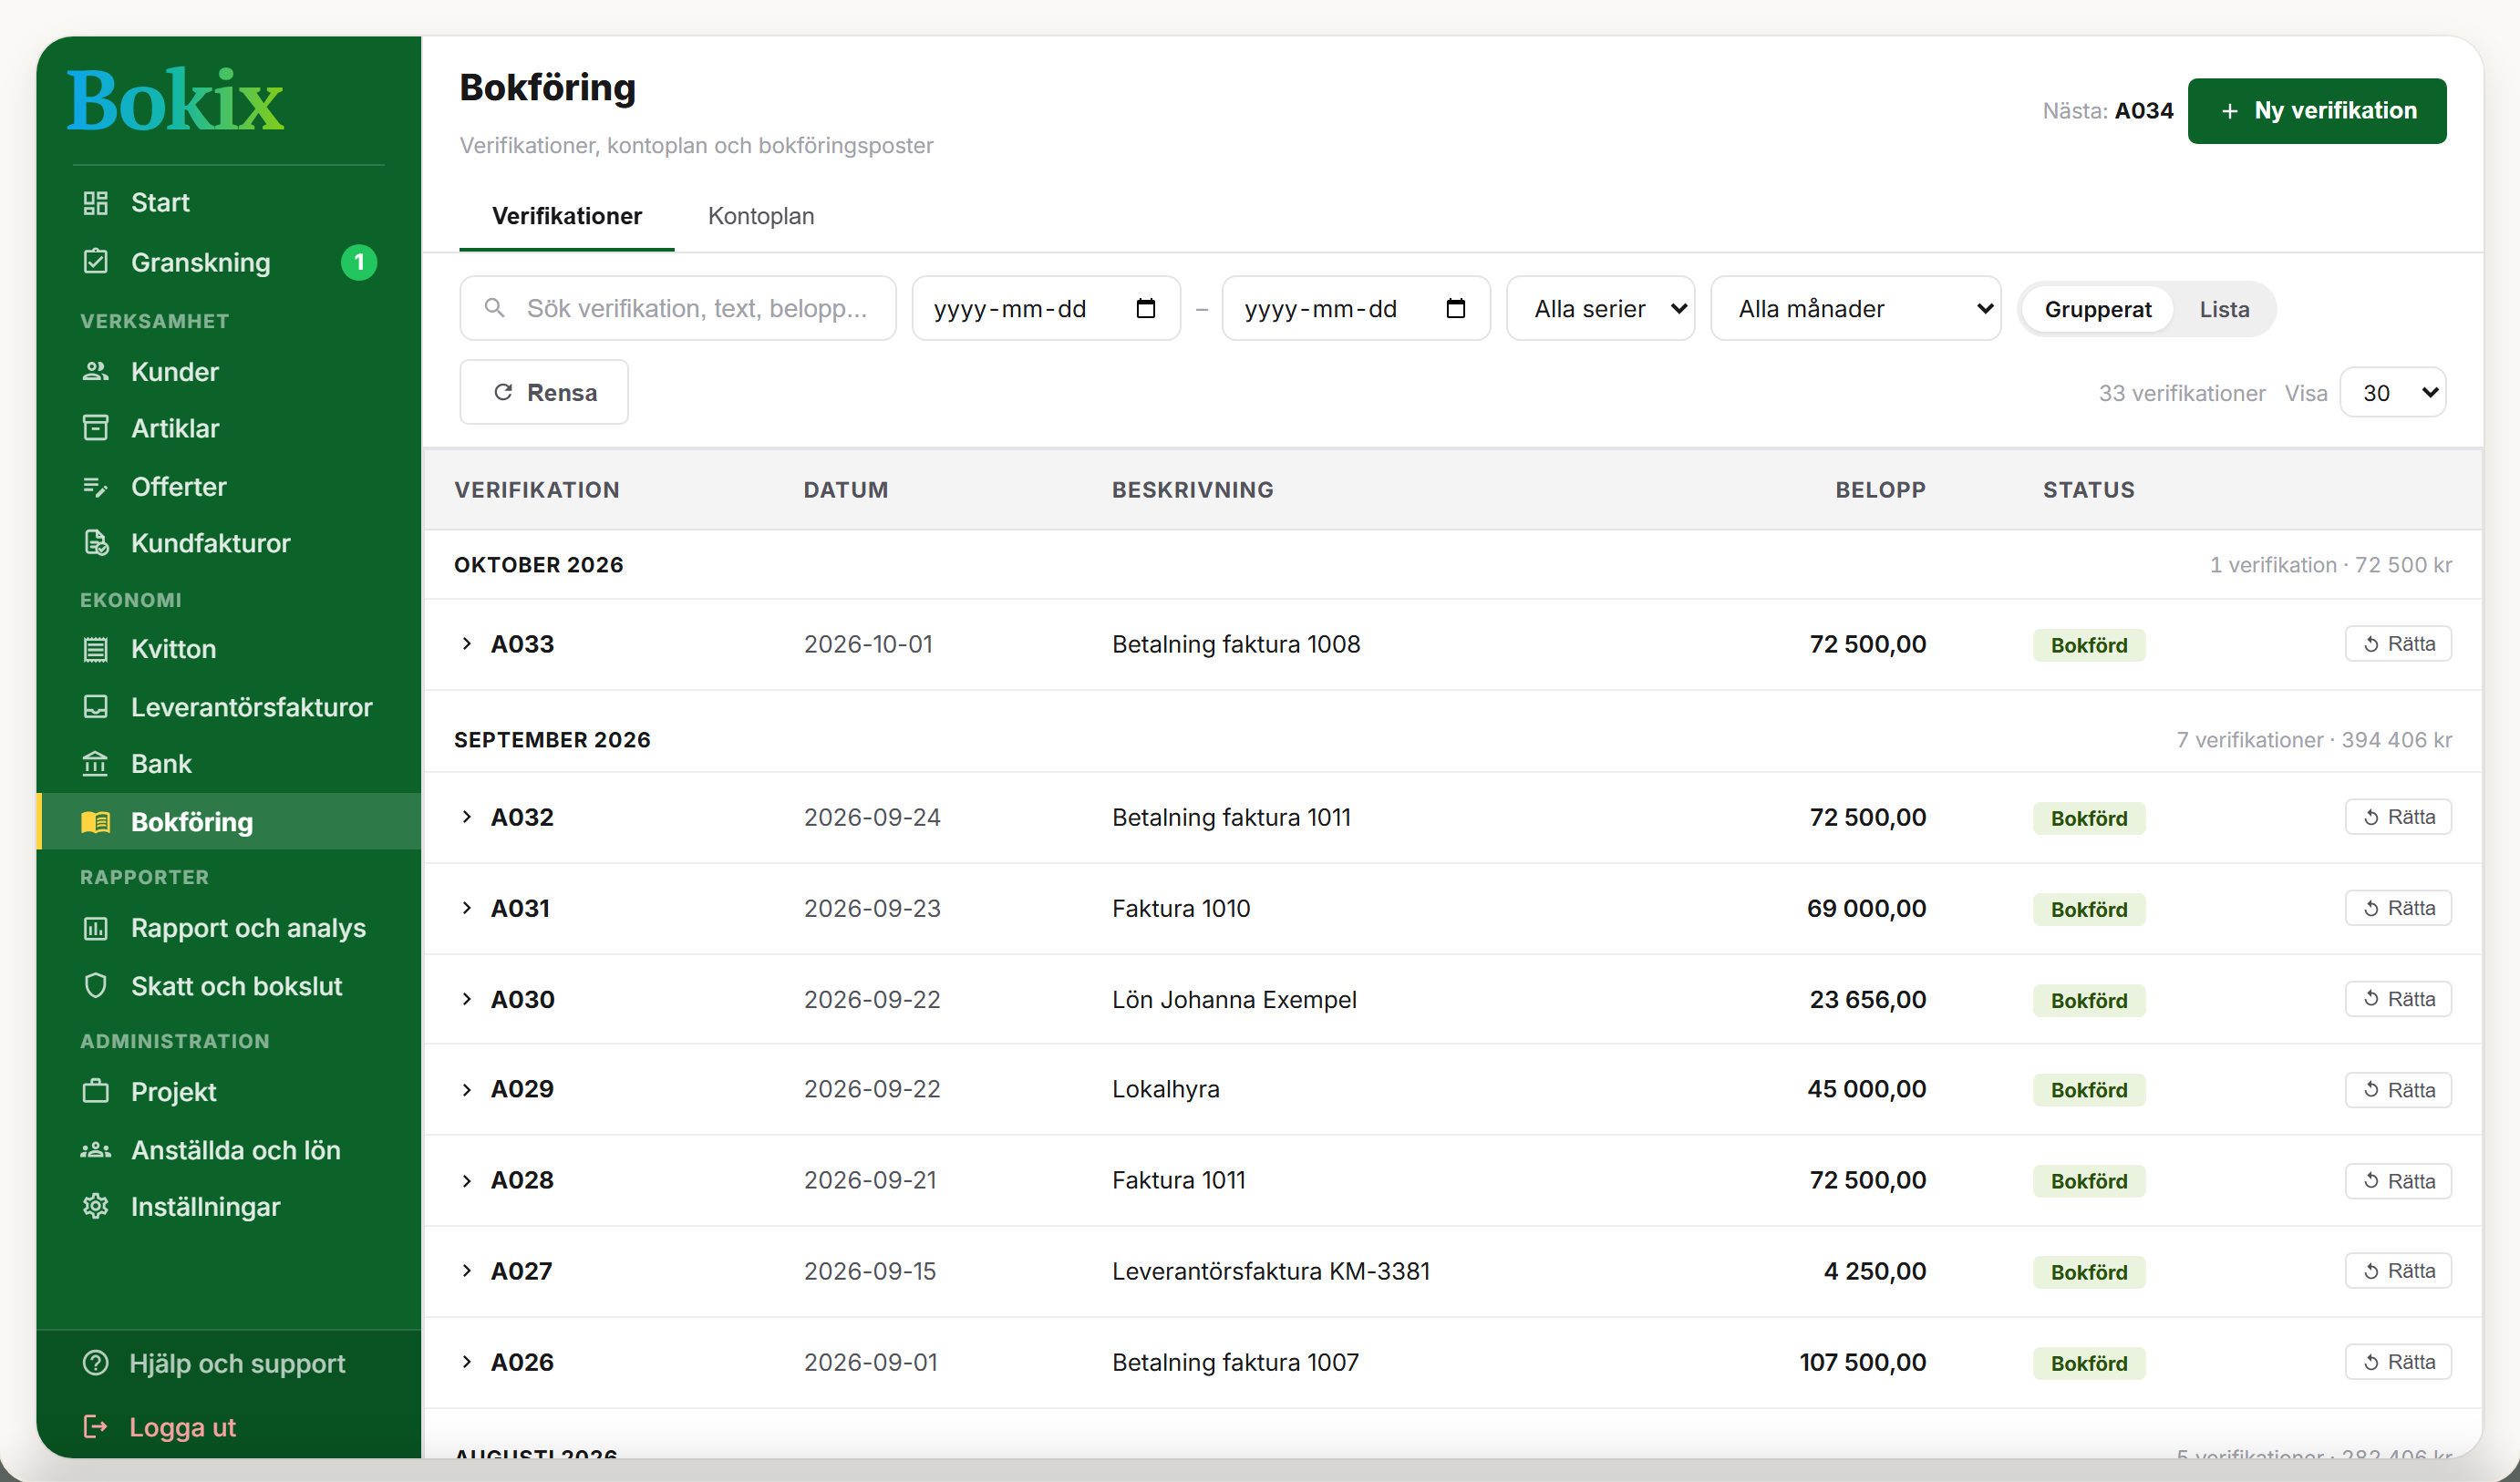The width and height of the screenshot is (2520, 1482).
Task: Click the Granskning notification badge 1
Action: [x=359, y=262]
